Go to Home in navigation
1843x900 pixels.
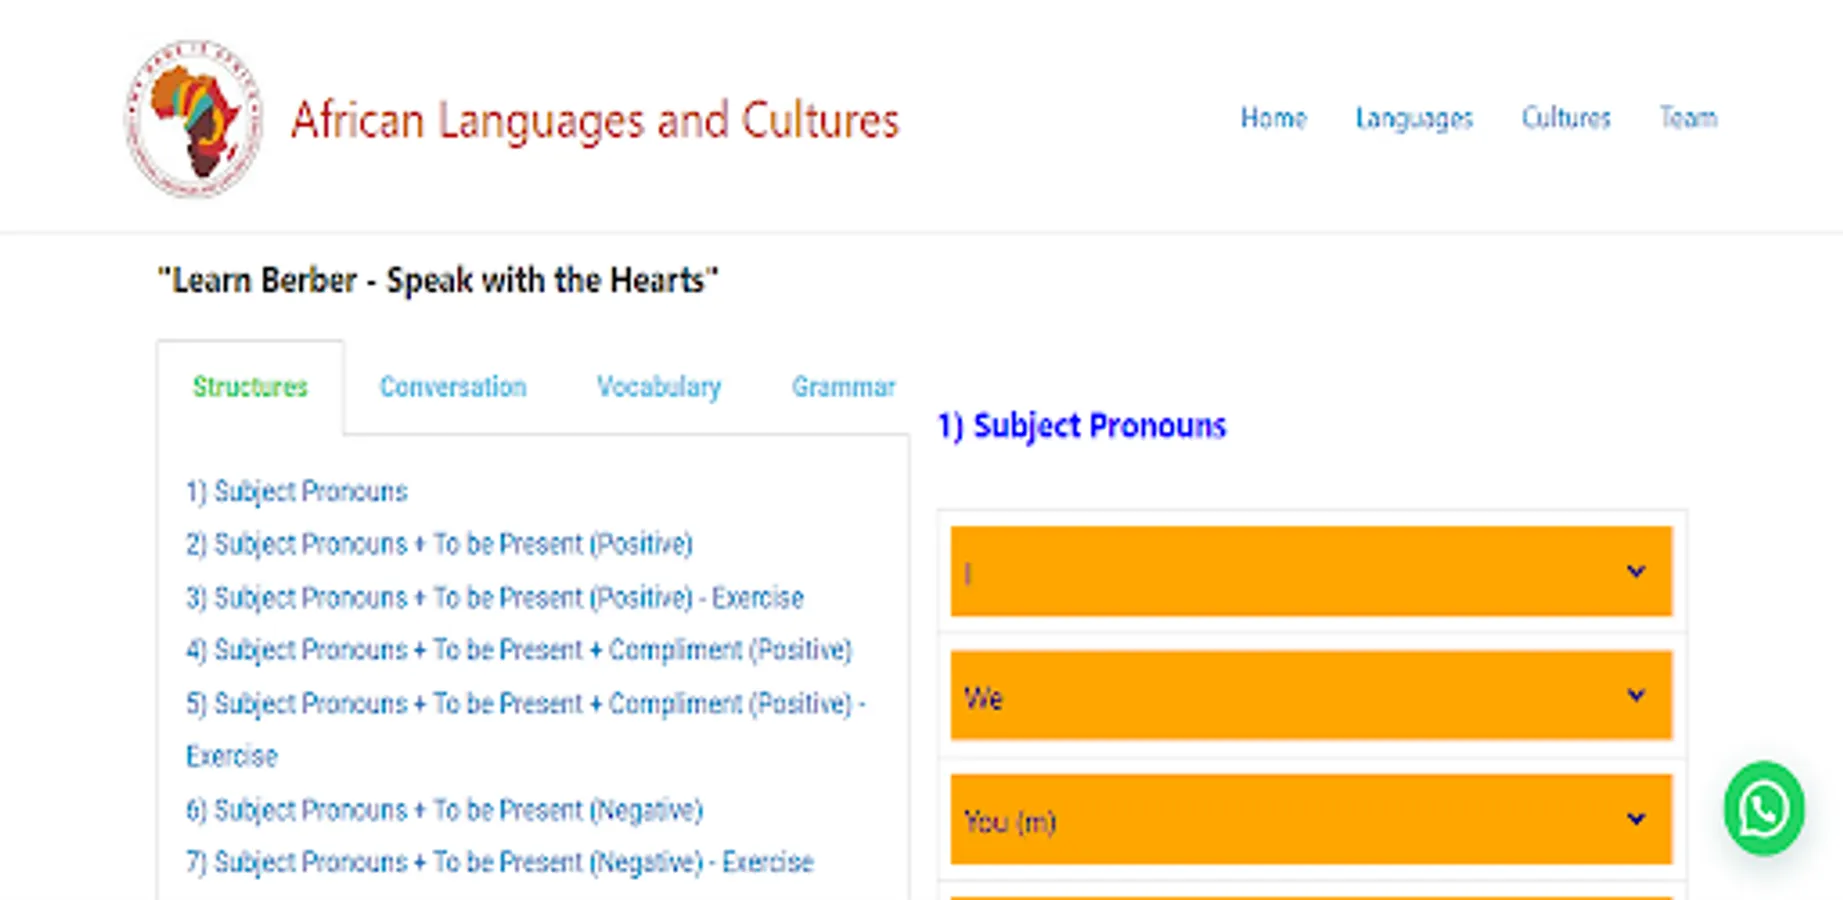[x=1273, y=118]
